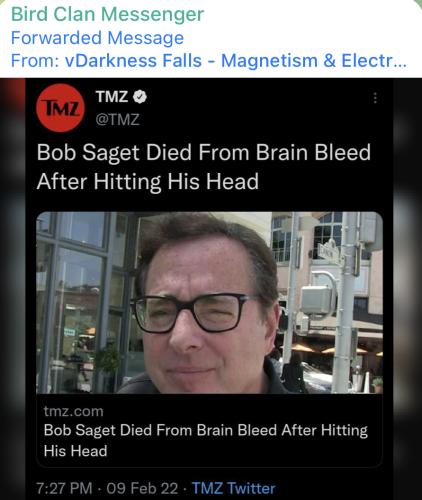Click the blurred right margin of the image
Screen dimensions: 422x500
pos(408,289)
